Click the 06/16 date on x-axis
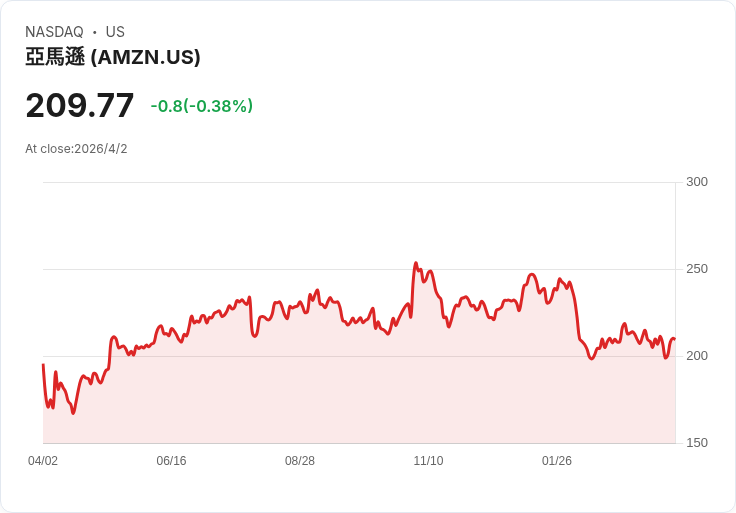Screen dimensions: 736x513 coord(171,461)
